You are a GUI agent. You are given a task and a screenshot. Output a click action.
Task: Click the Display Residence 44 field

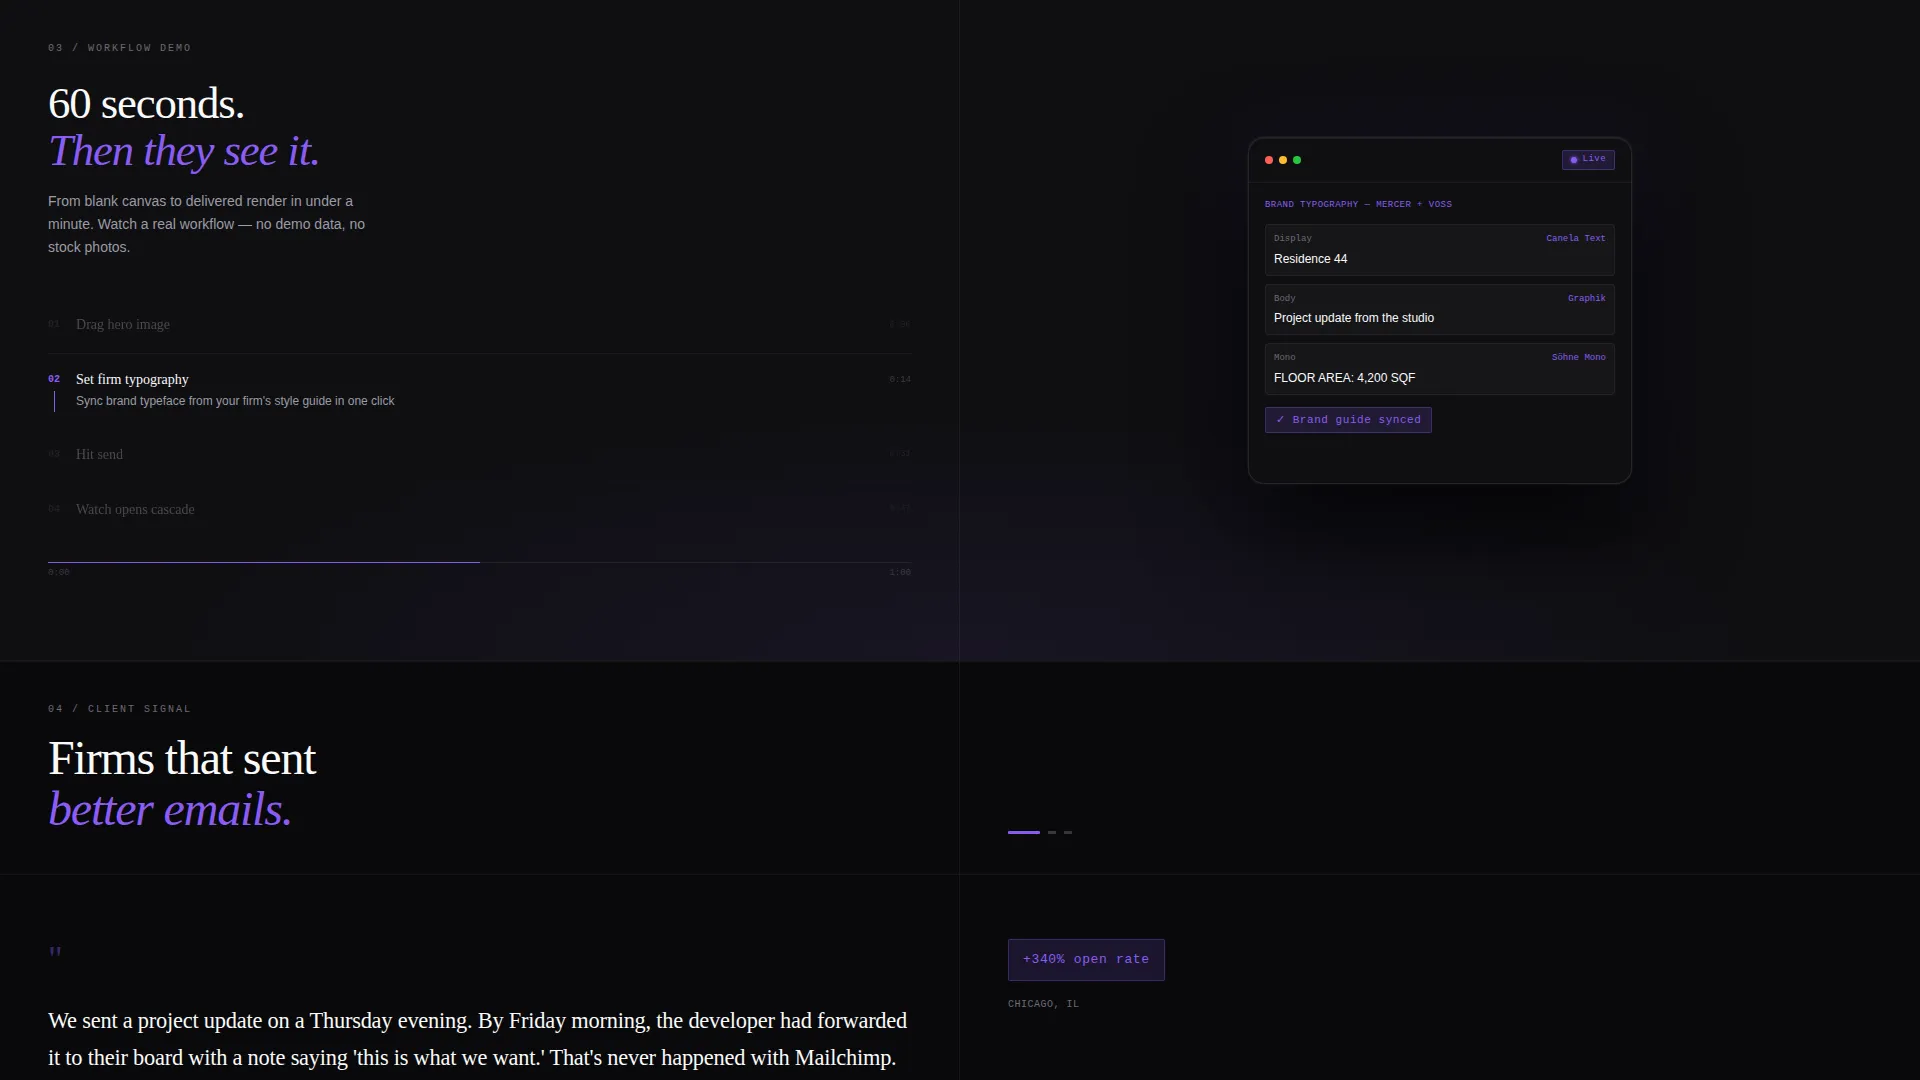pos(1439,250)
